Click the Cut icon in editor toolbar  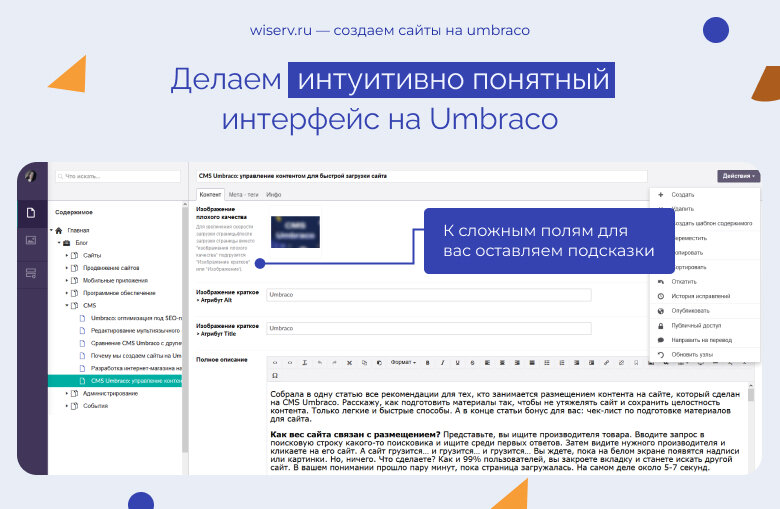click(x=349, y=363)
